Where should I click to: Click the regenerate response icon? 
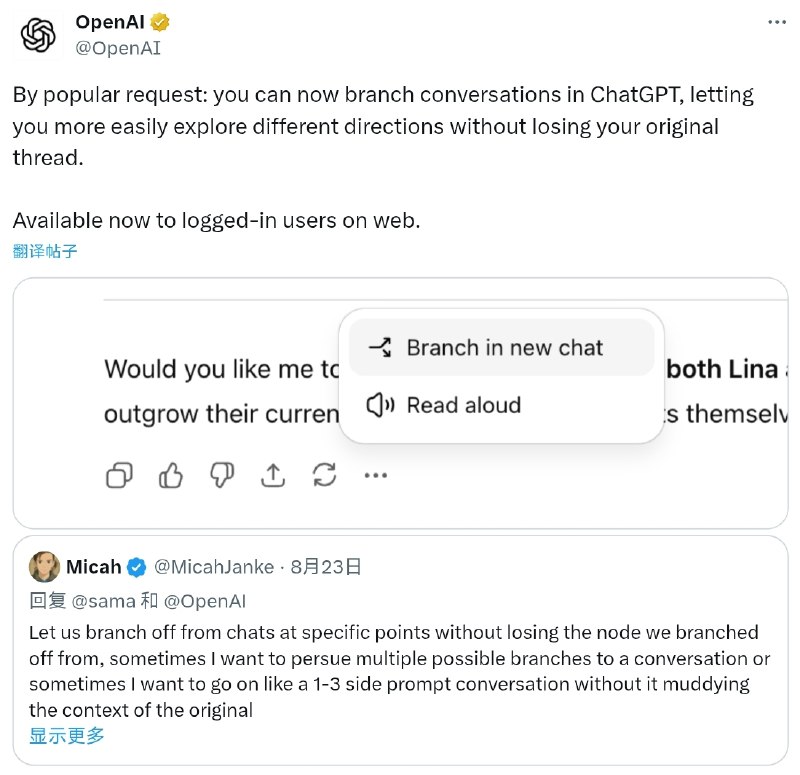tap(325, 475)
